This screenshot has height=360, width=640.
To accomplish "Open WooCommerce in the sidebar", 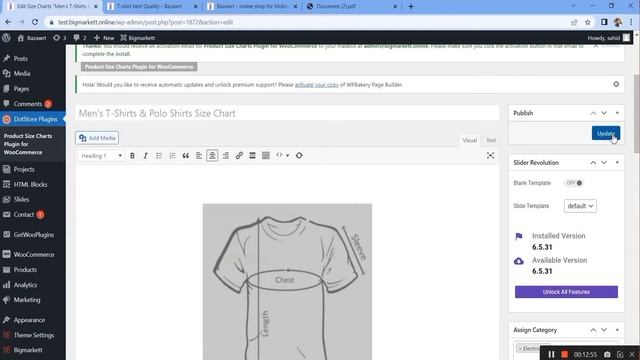I will (33, 254).
